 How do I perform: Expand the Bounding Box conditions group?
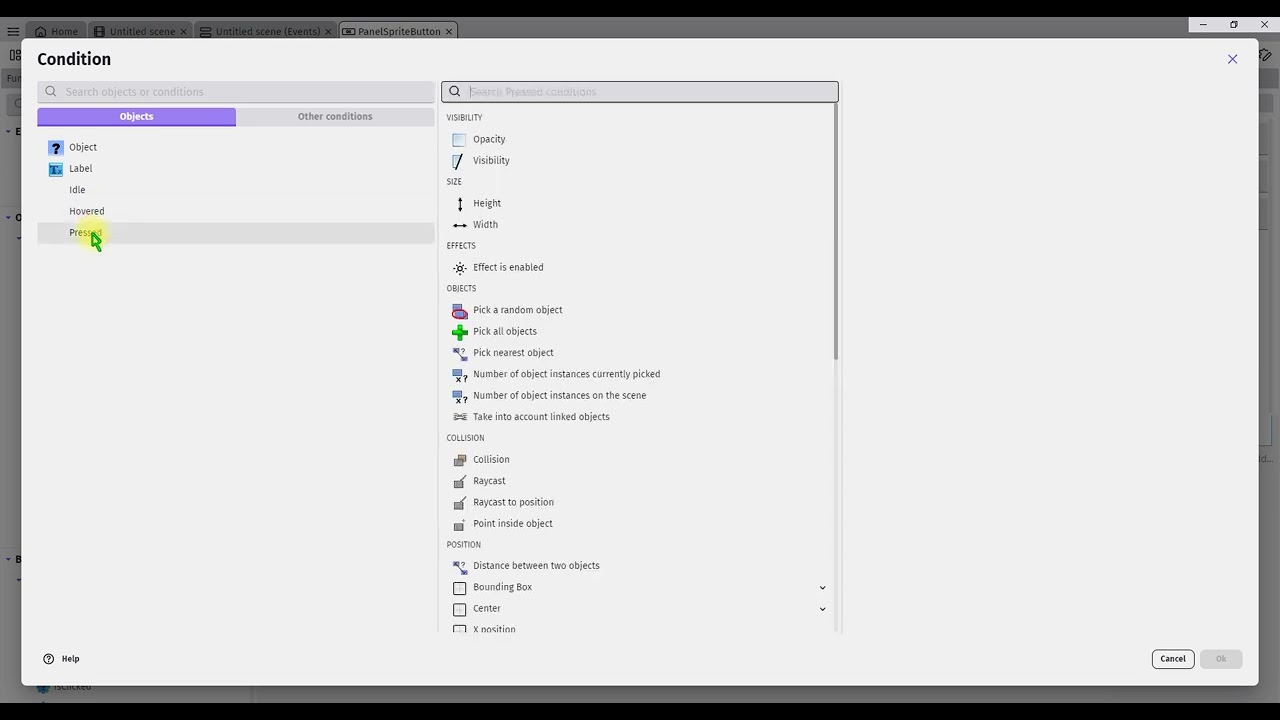coord(822,588)
